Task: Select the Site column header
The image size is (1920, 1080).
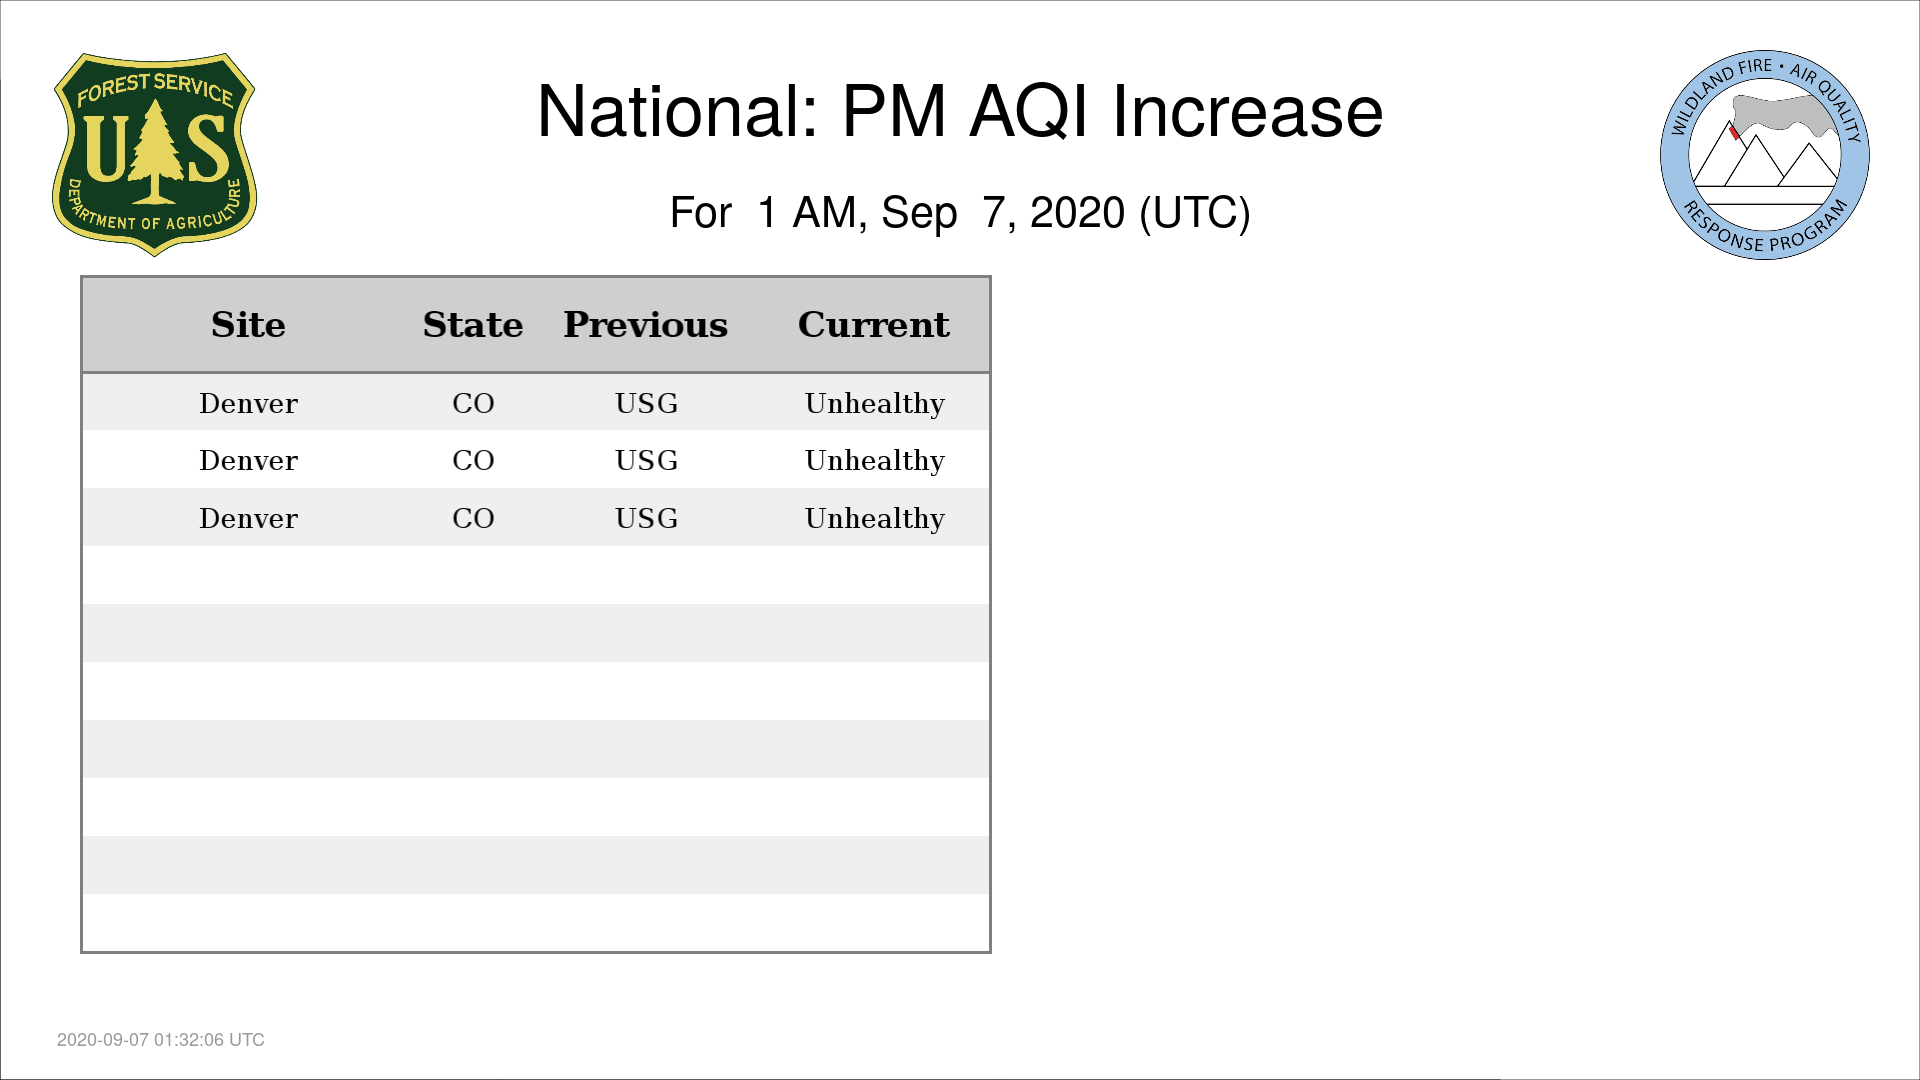Action: click(248, 325)
